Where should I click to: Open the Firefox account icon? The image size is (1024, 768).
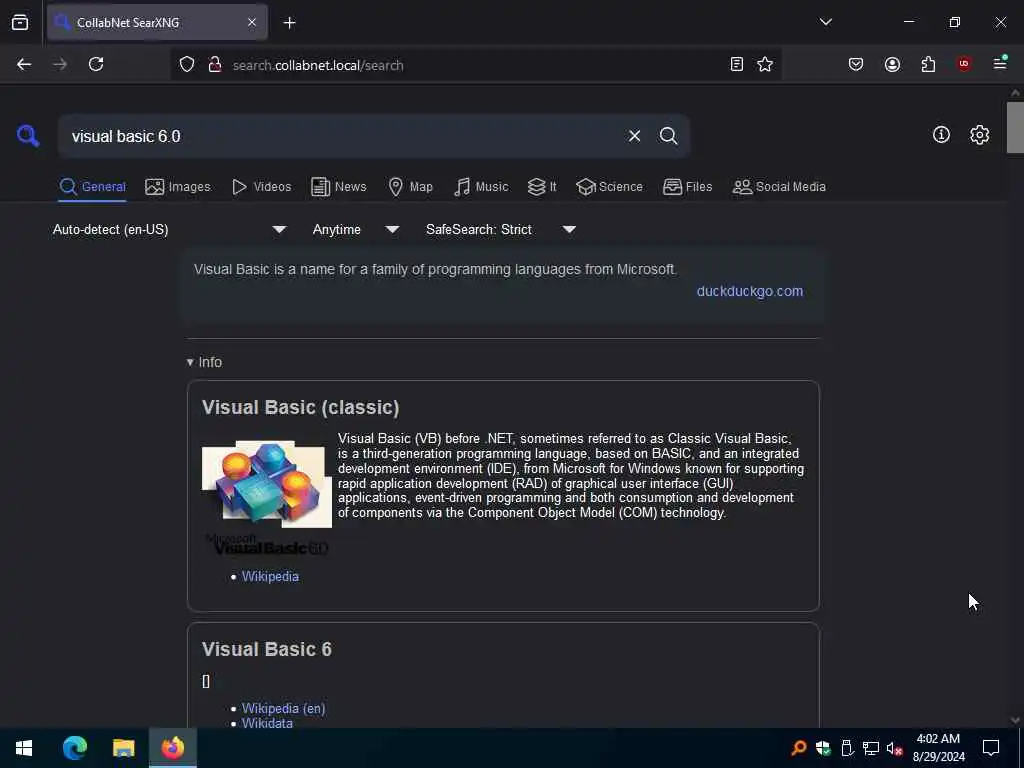(892, 64)
